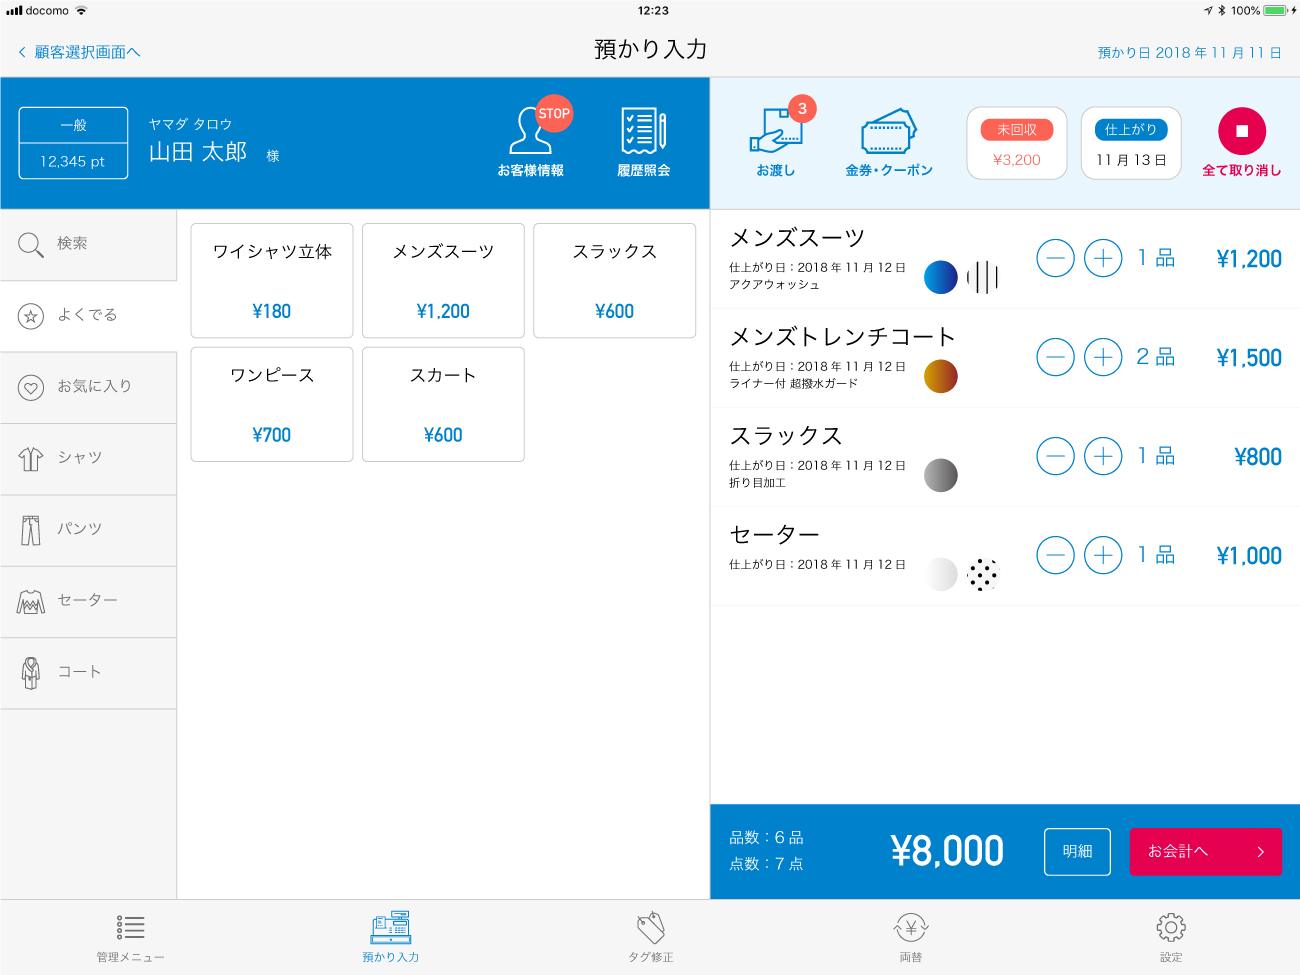Image resolution: width=1300 pixels, height=975 pixels.
Task: Open the 明細 details view
Action: pos(1077,851)
